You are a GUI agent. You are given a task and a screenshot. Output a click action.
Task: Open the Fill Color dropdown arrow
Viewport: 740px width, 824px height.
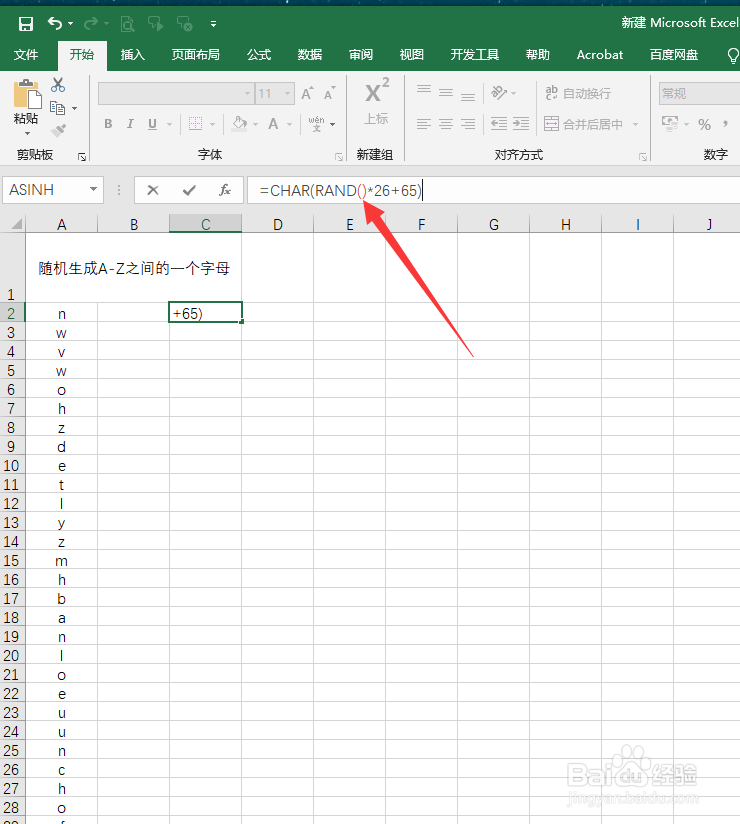255,125
